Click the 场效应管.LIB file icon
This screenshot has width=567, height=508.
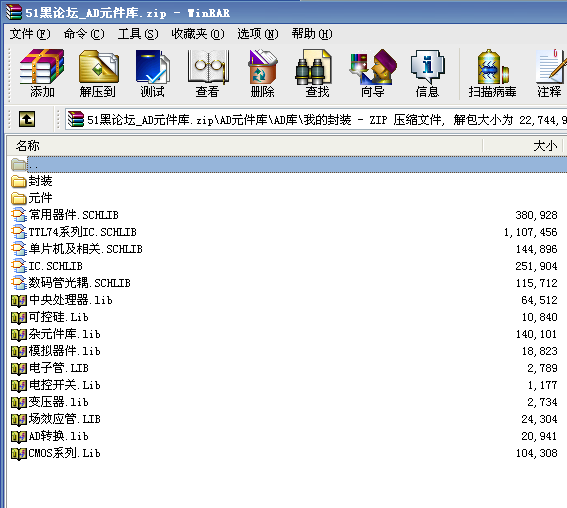(19, 419)
